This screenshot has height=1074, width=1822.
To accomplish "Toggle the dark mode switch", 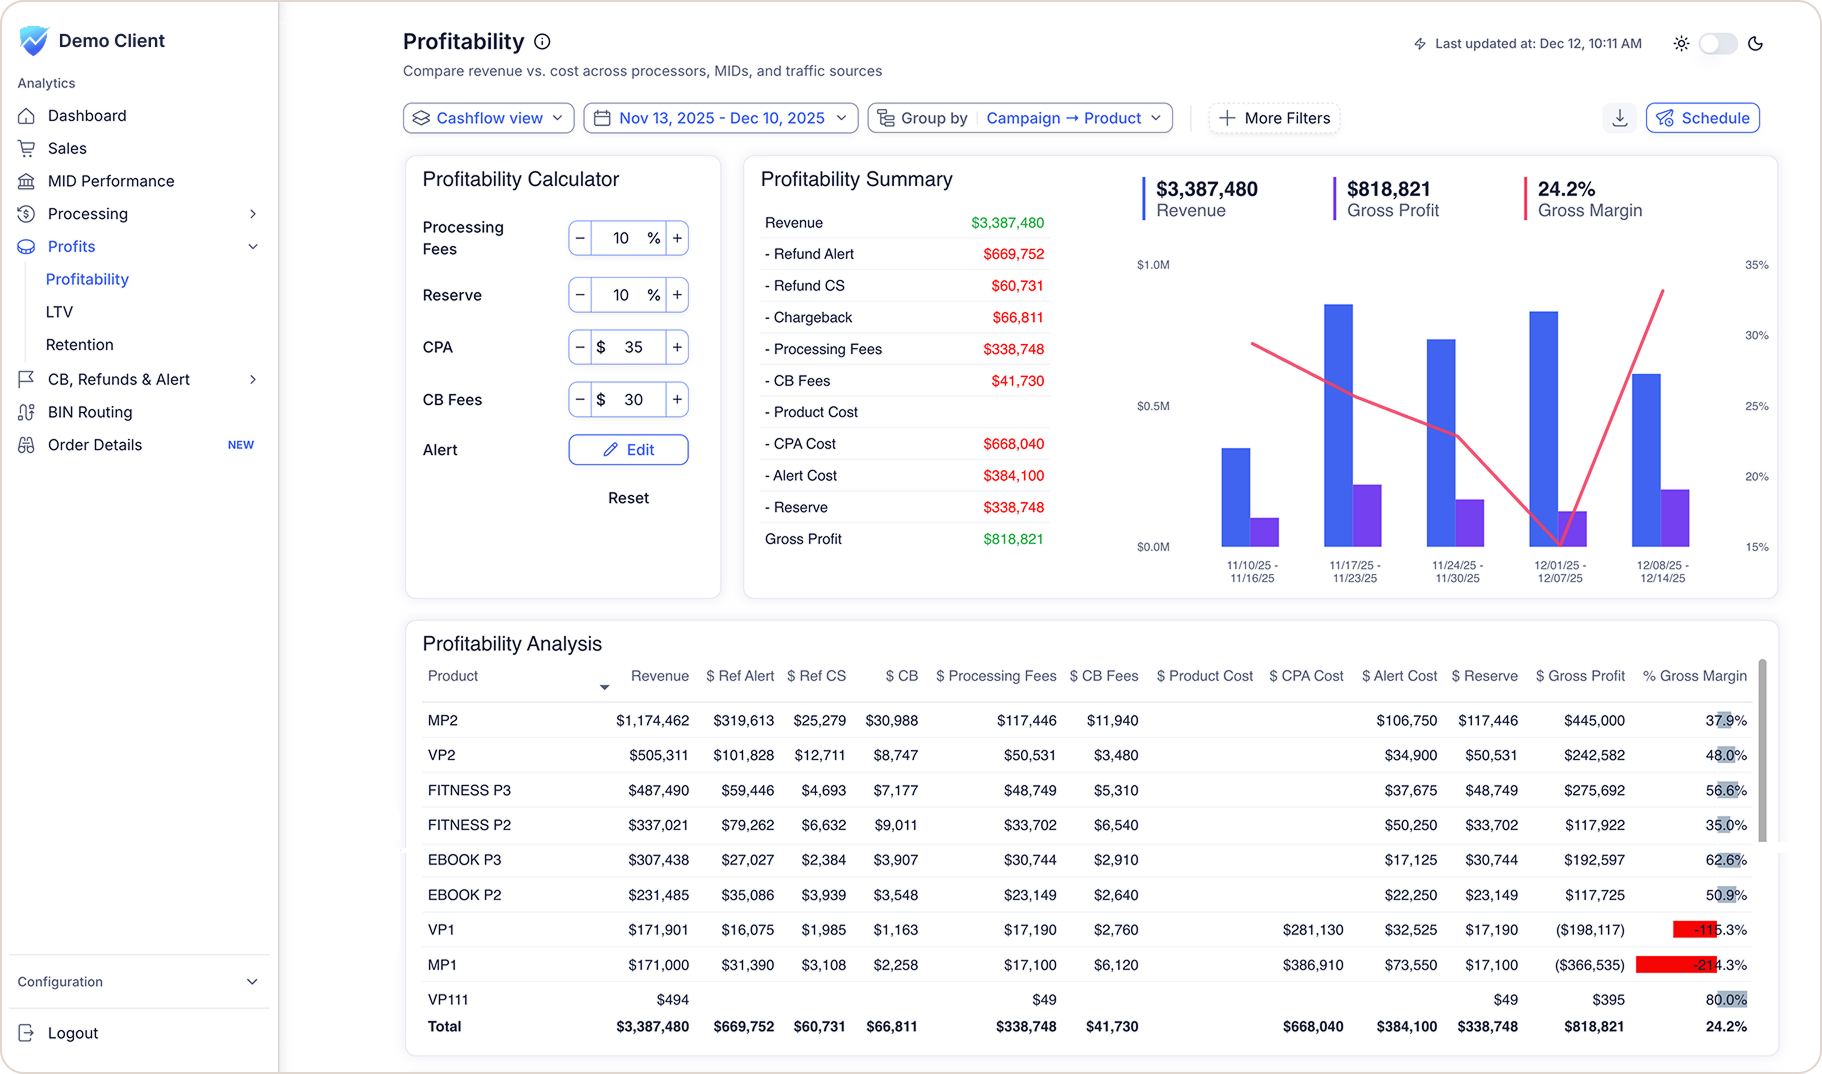I will 1718,44.
